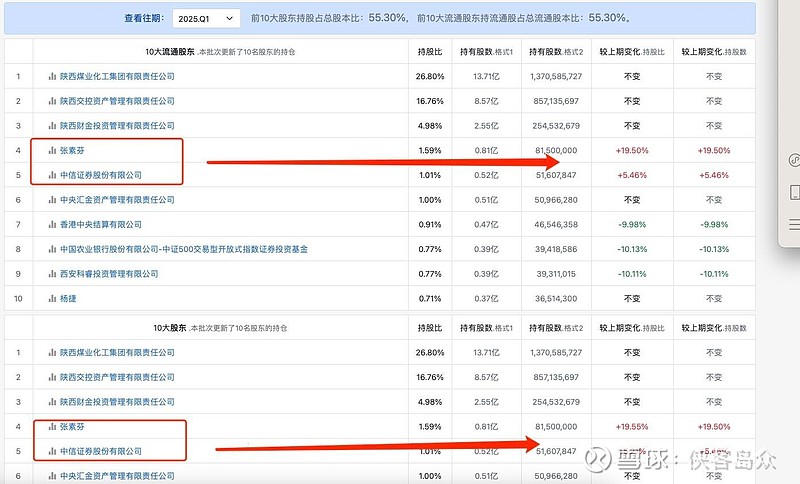Select 51,607,847 cell in 10大流通股东 table

click(556, 175)
